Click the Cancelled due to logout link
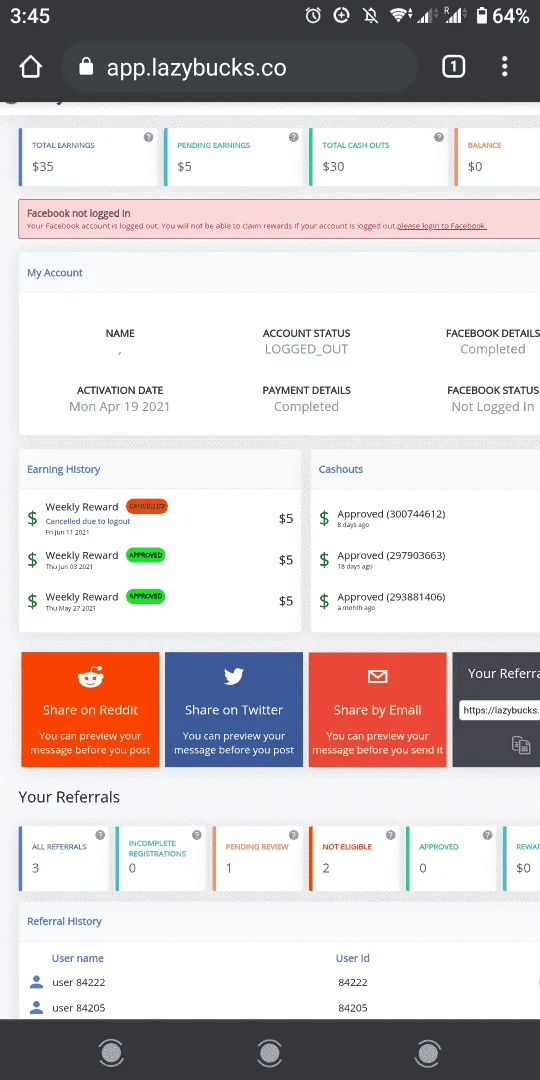 click(87, 521)
